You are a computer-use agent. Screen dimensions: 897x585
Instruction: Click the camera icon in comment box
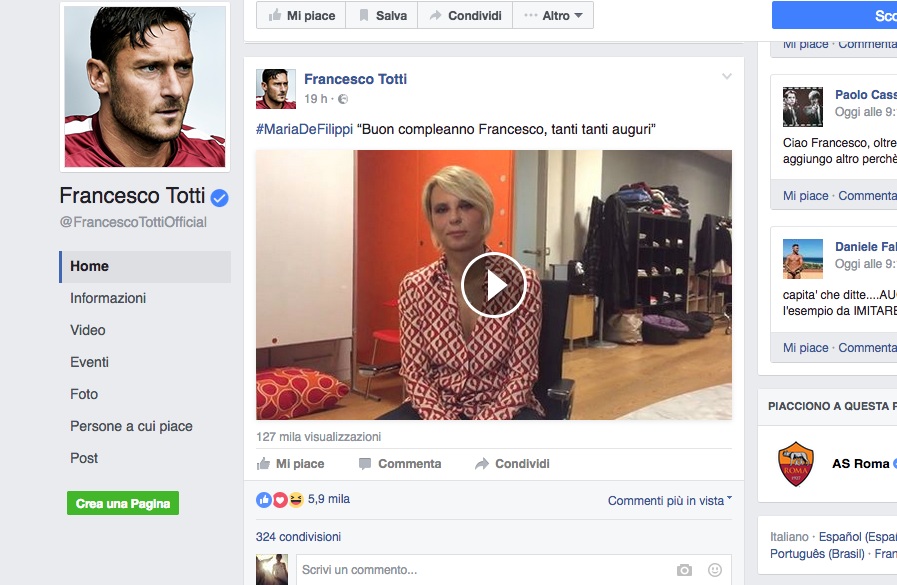(x=684, y=570)
